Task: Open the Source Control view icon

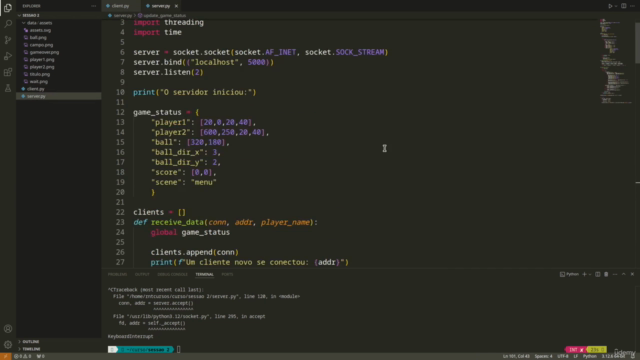Action: pyautogui.click(x=8, y=40)
